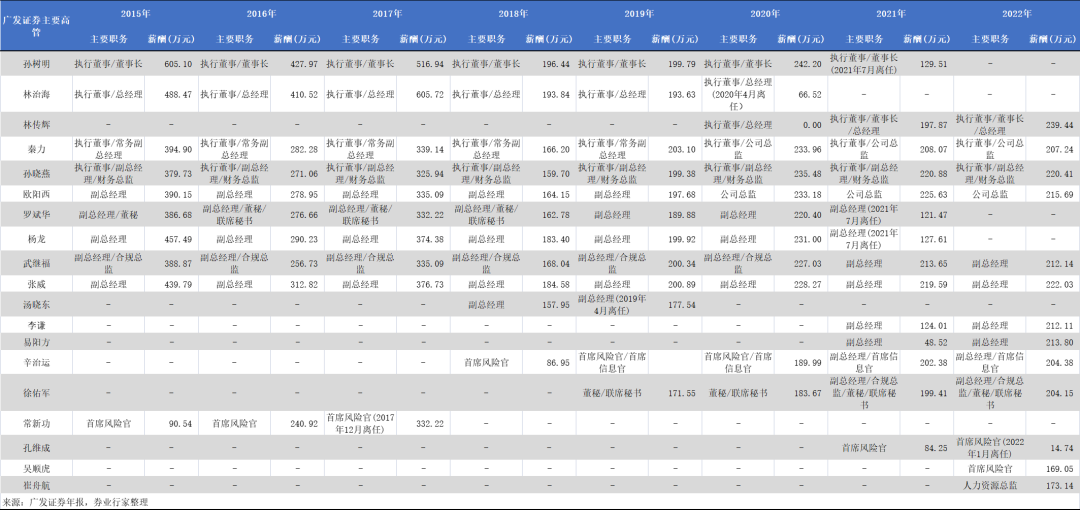Select the name cell 林传辉
This screenshot has height=510, width=1080.
tap(36, 125)
